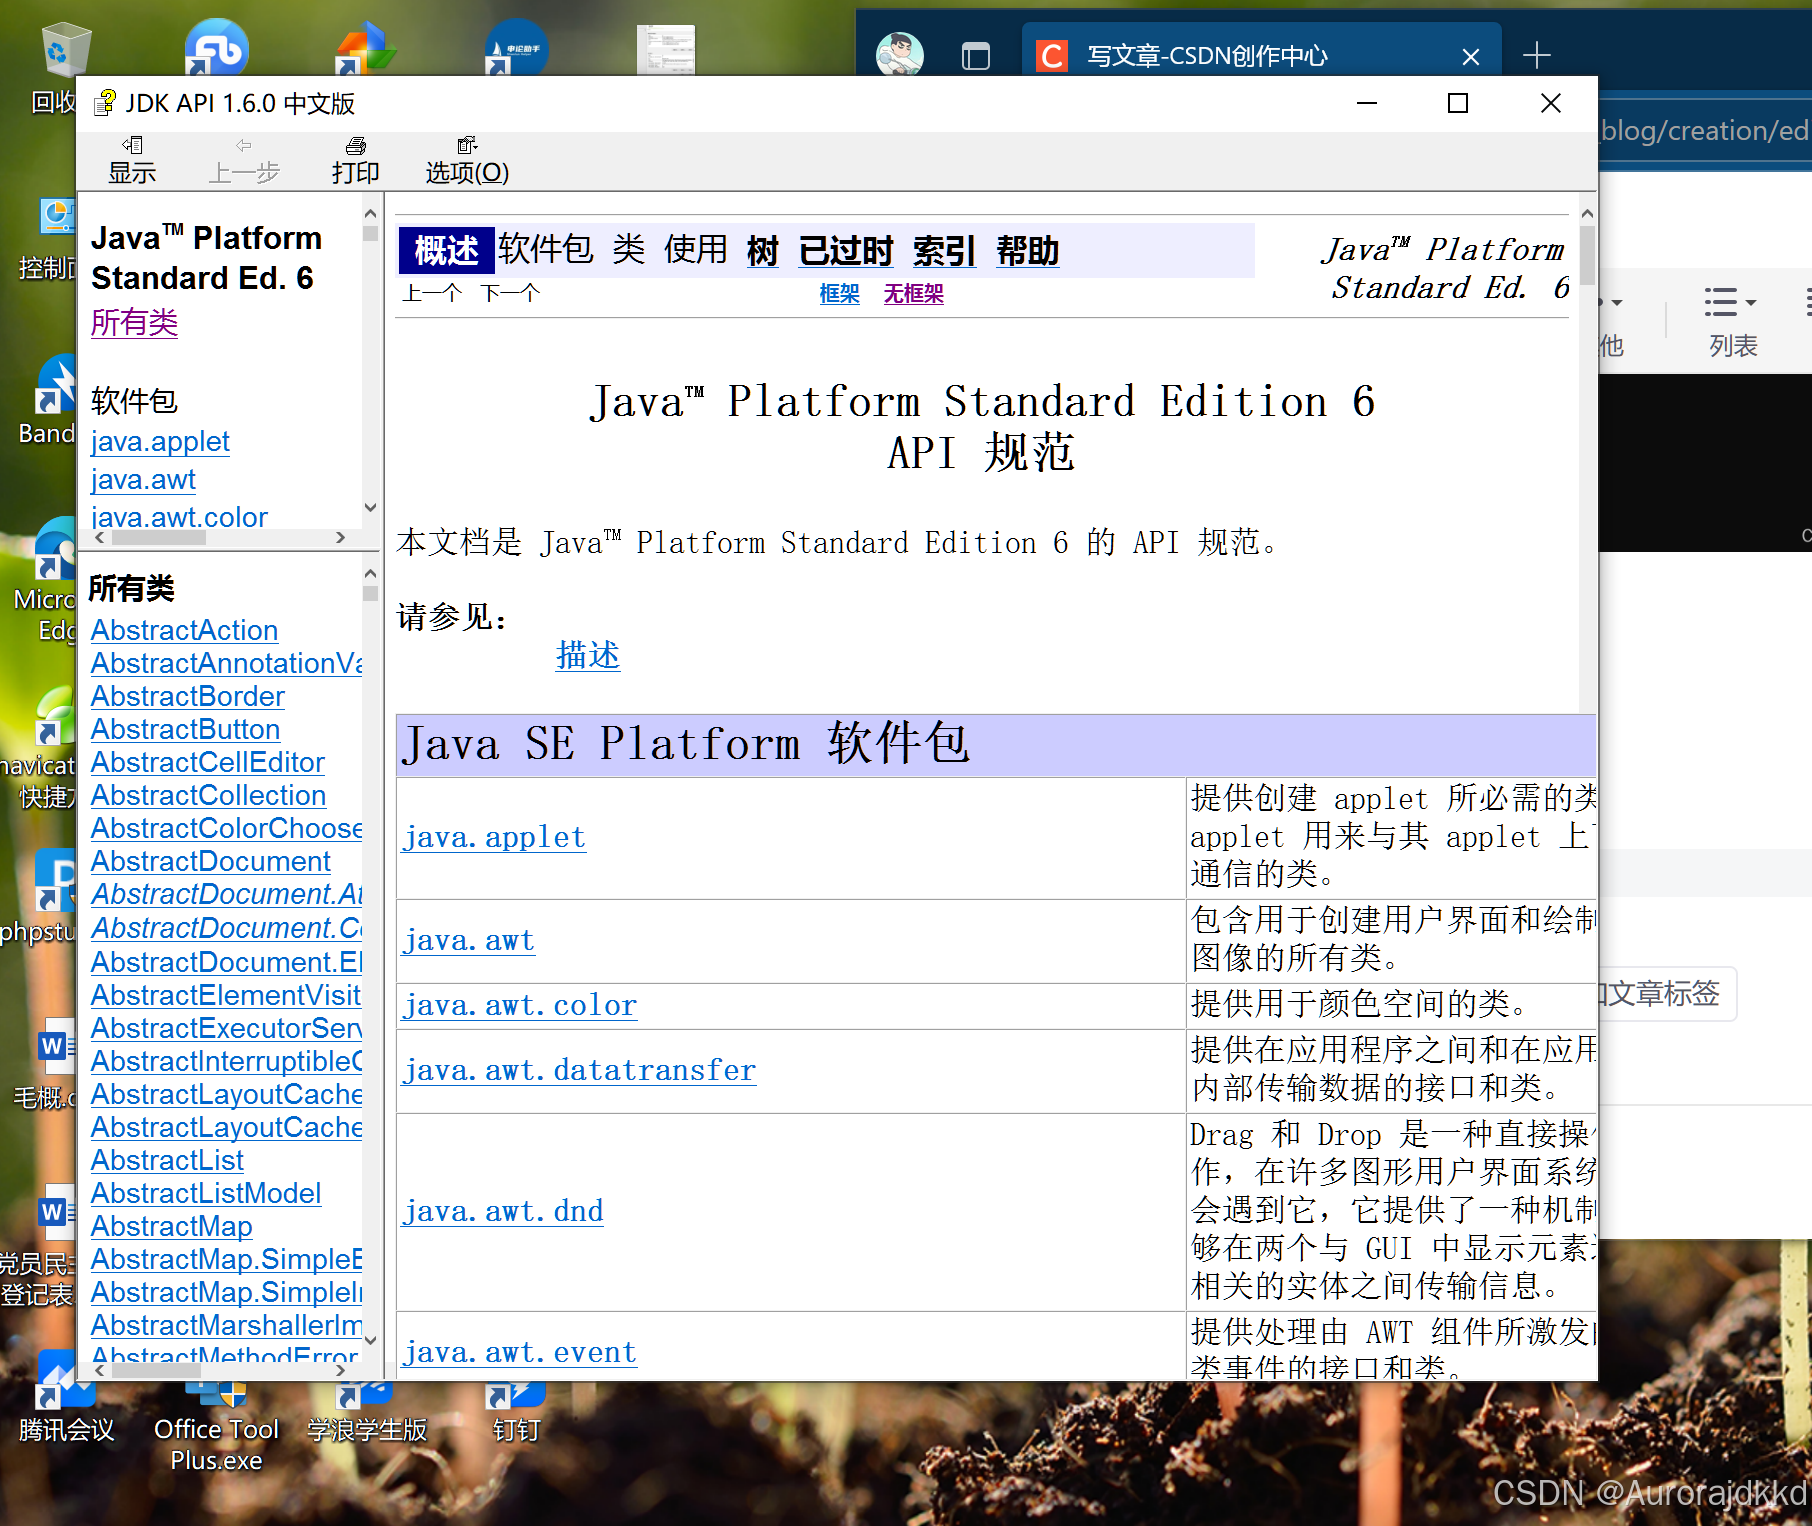This screenshot has height=1526, width=1812.
Task: Select the AbstractAction class link
Action: point(184,630)
